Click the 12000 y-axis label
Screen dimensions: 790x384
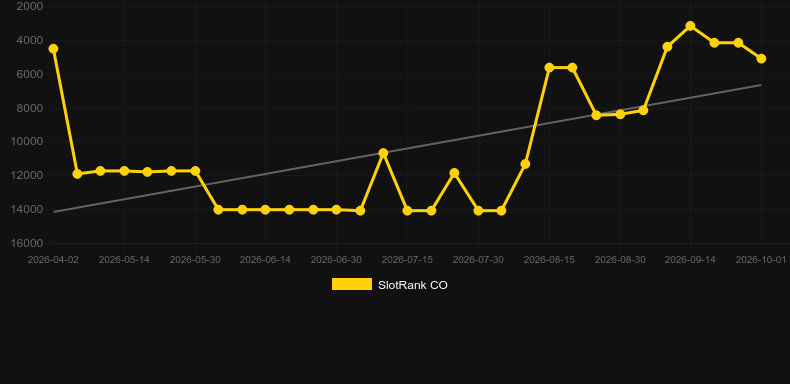27,175
